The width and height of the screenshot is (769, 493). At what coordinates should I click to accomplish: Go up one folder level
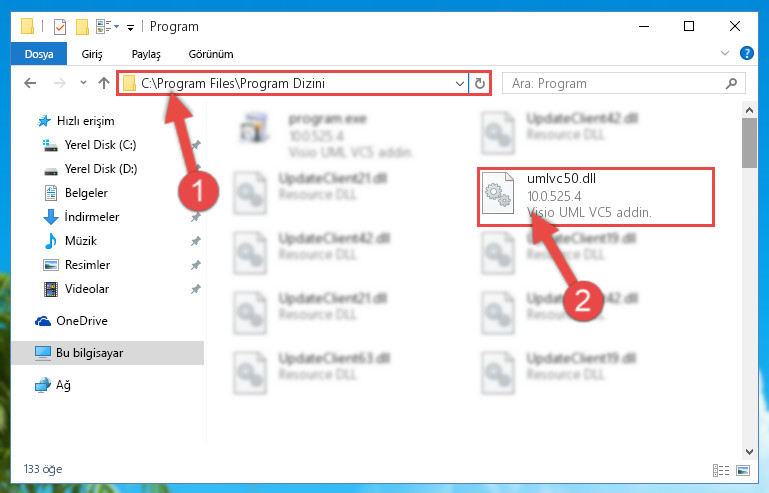click(103, 83)
